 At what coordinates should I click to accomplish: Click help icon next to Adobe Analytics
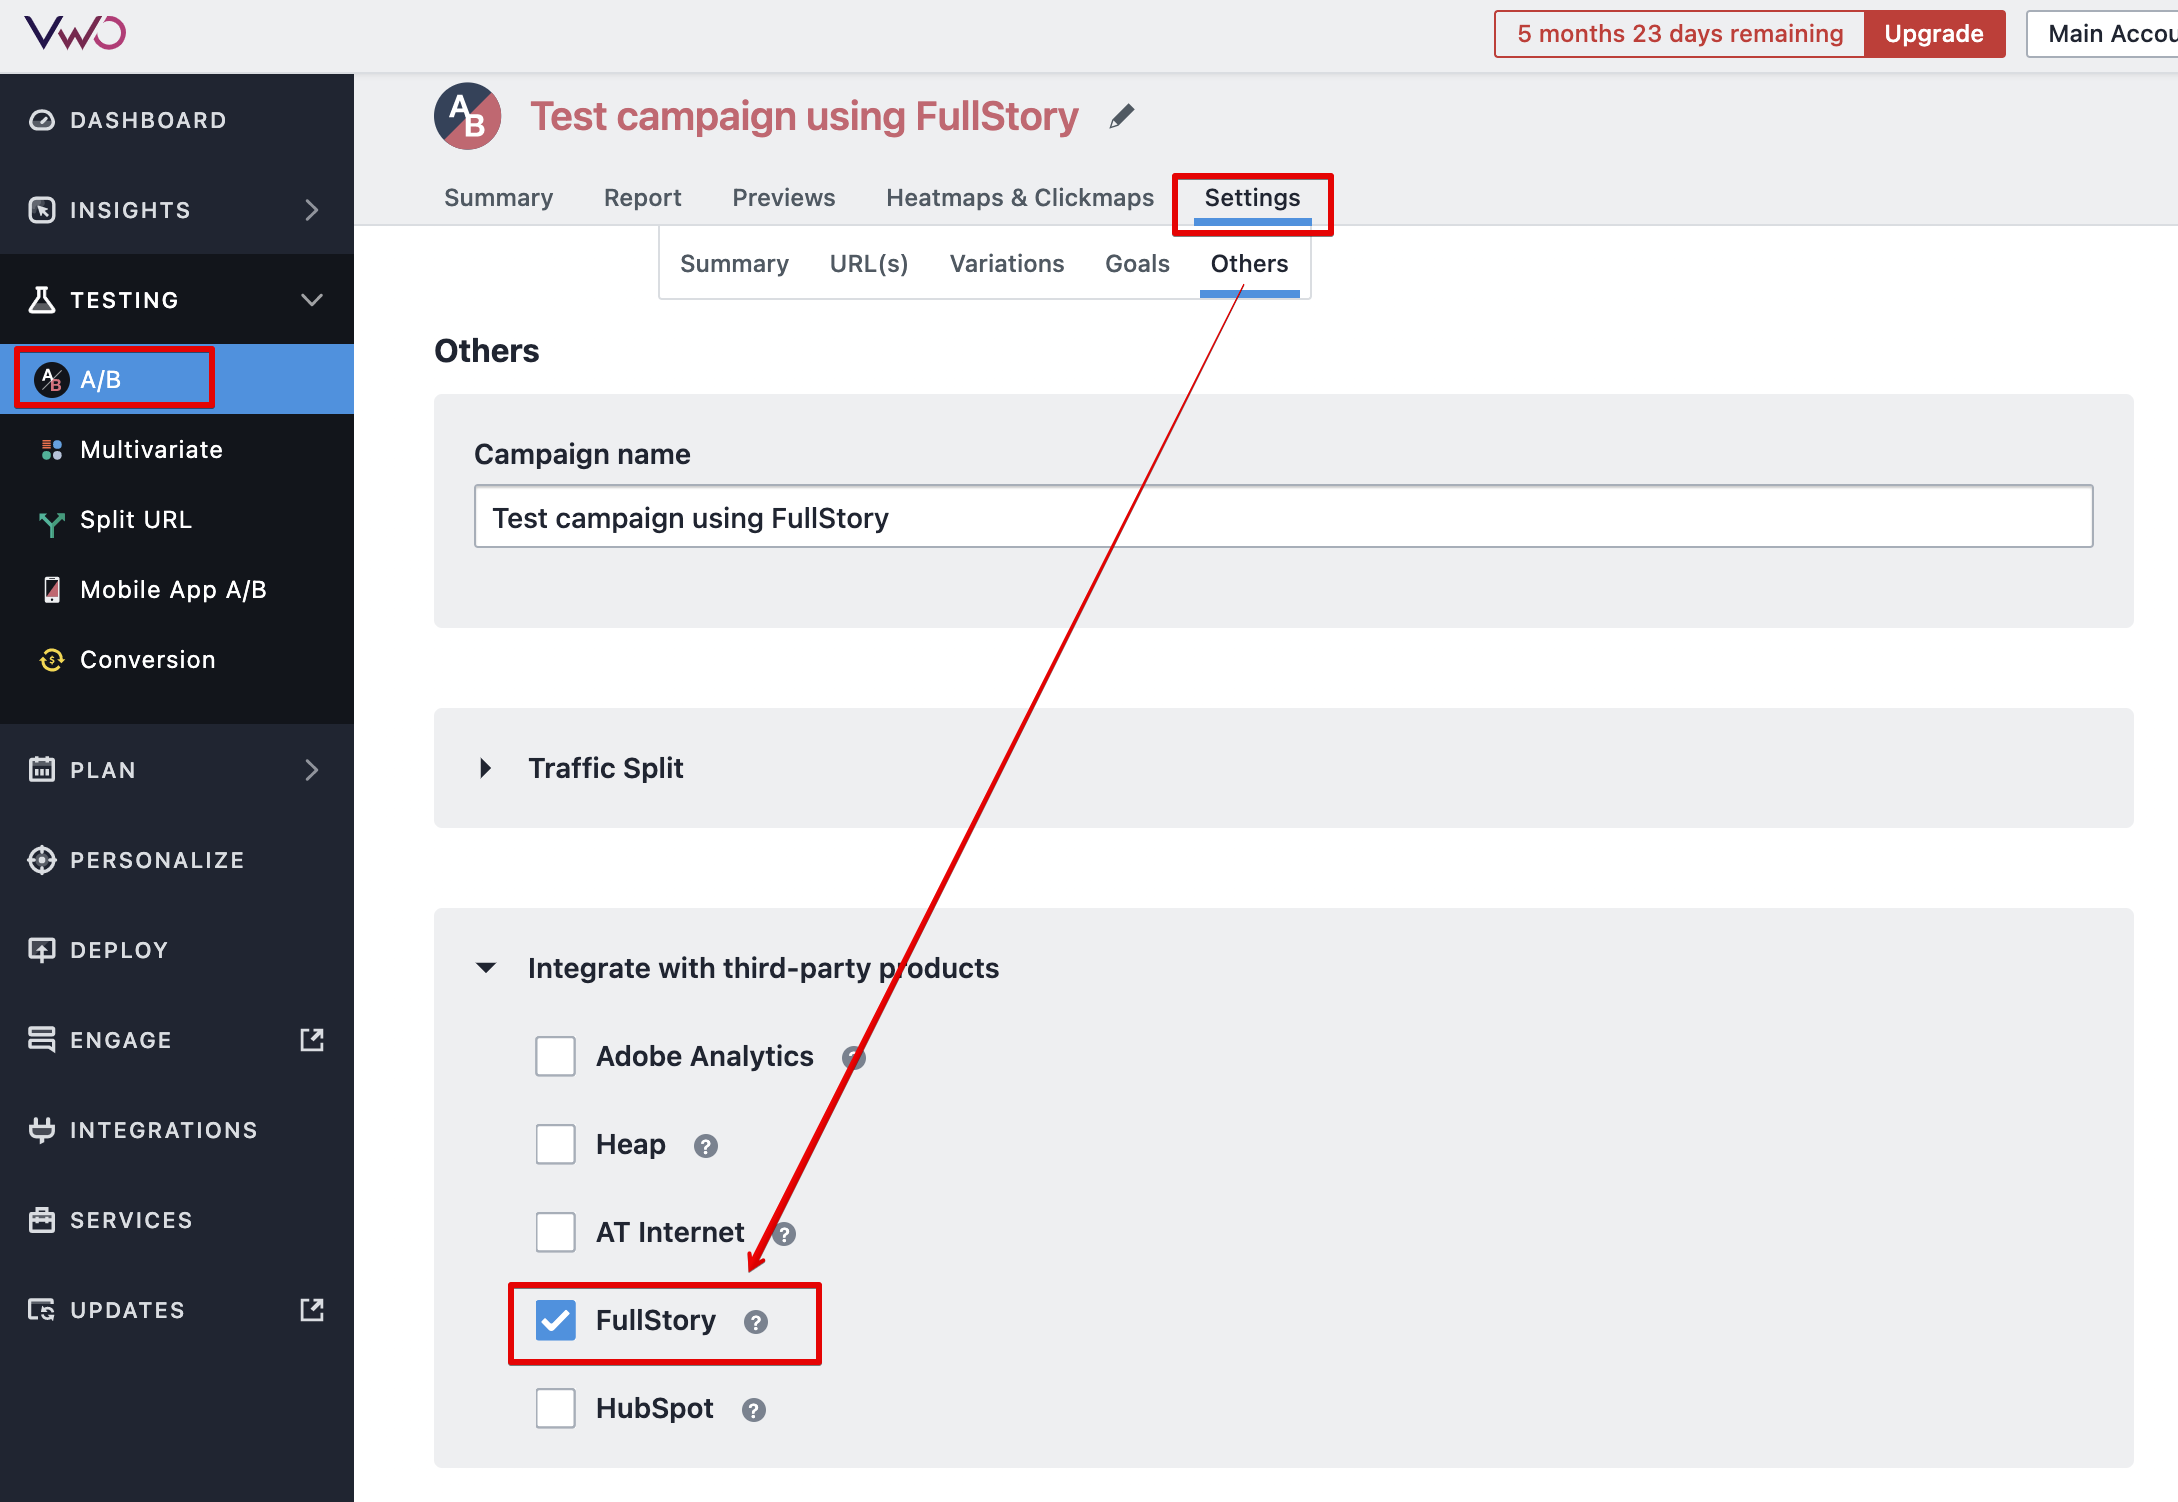(853, 1058)
